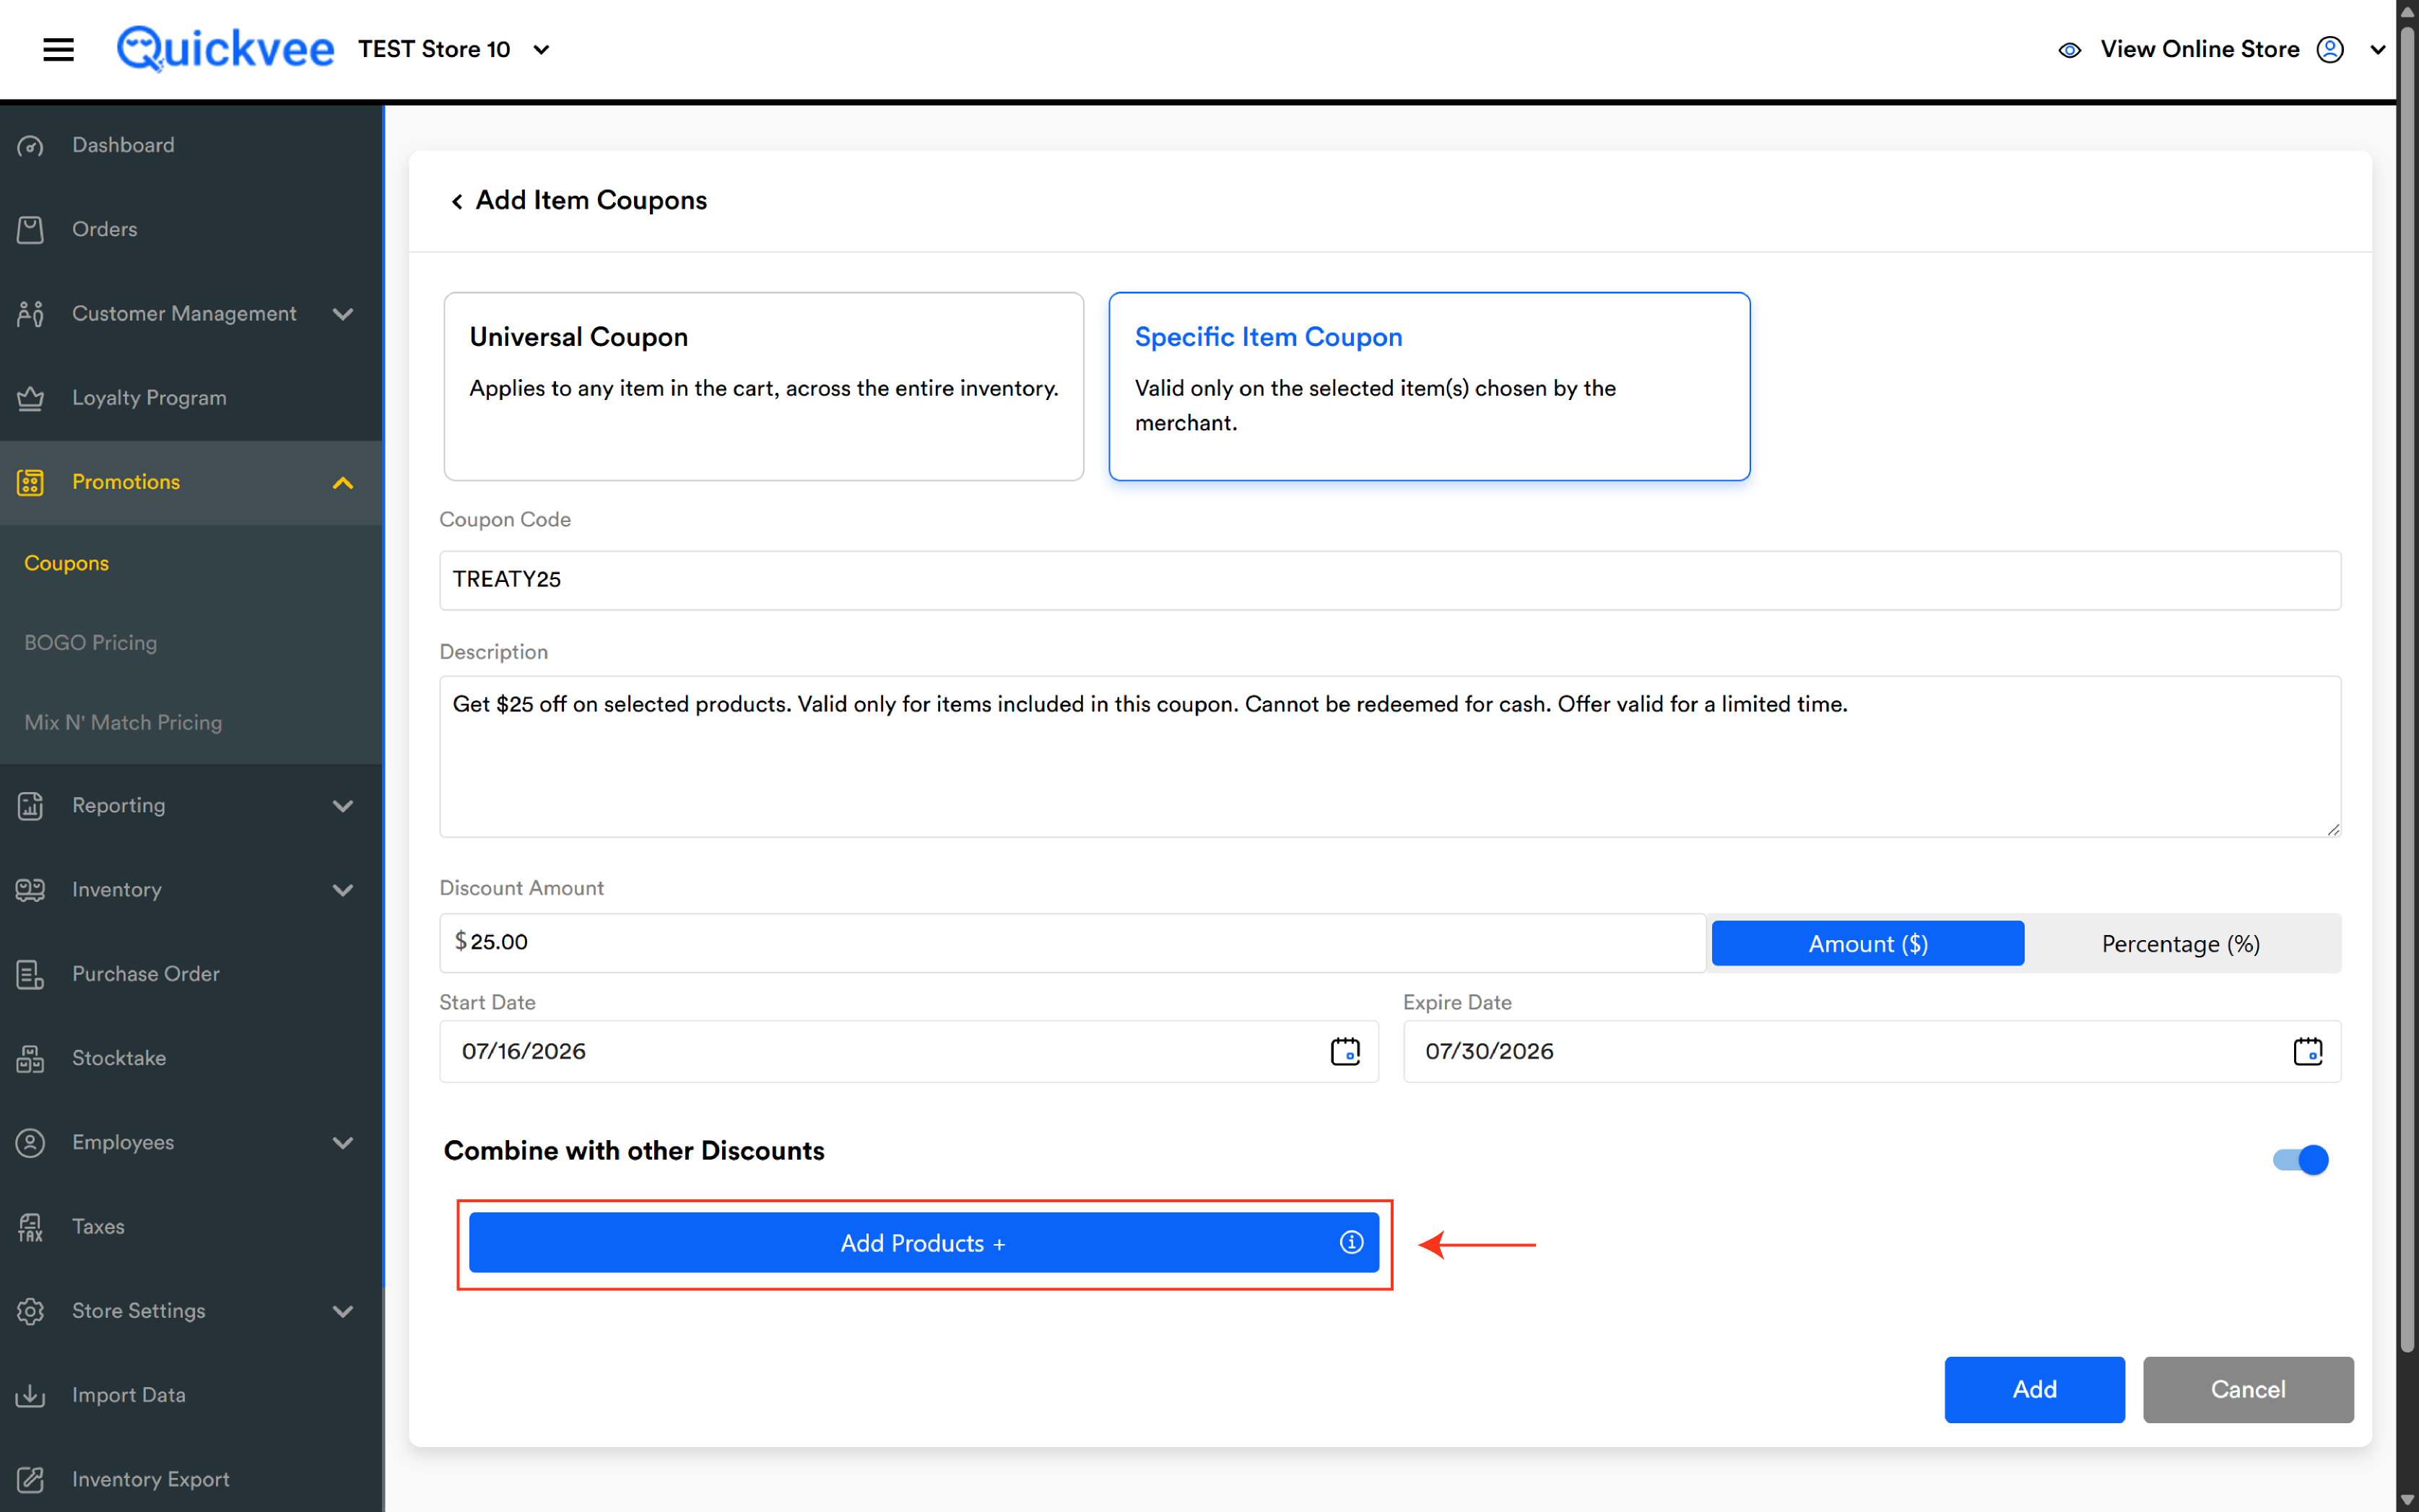Screen dimensions: 2419x1512
Task: Click the Taxes sidebar icon
Action: pos(30,1227)
